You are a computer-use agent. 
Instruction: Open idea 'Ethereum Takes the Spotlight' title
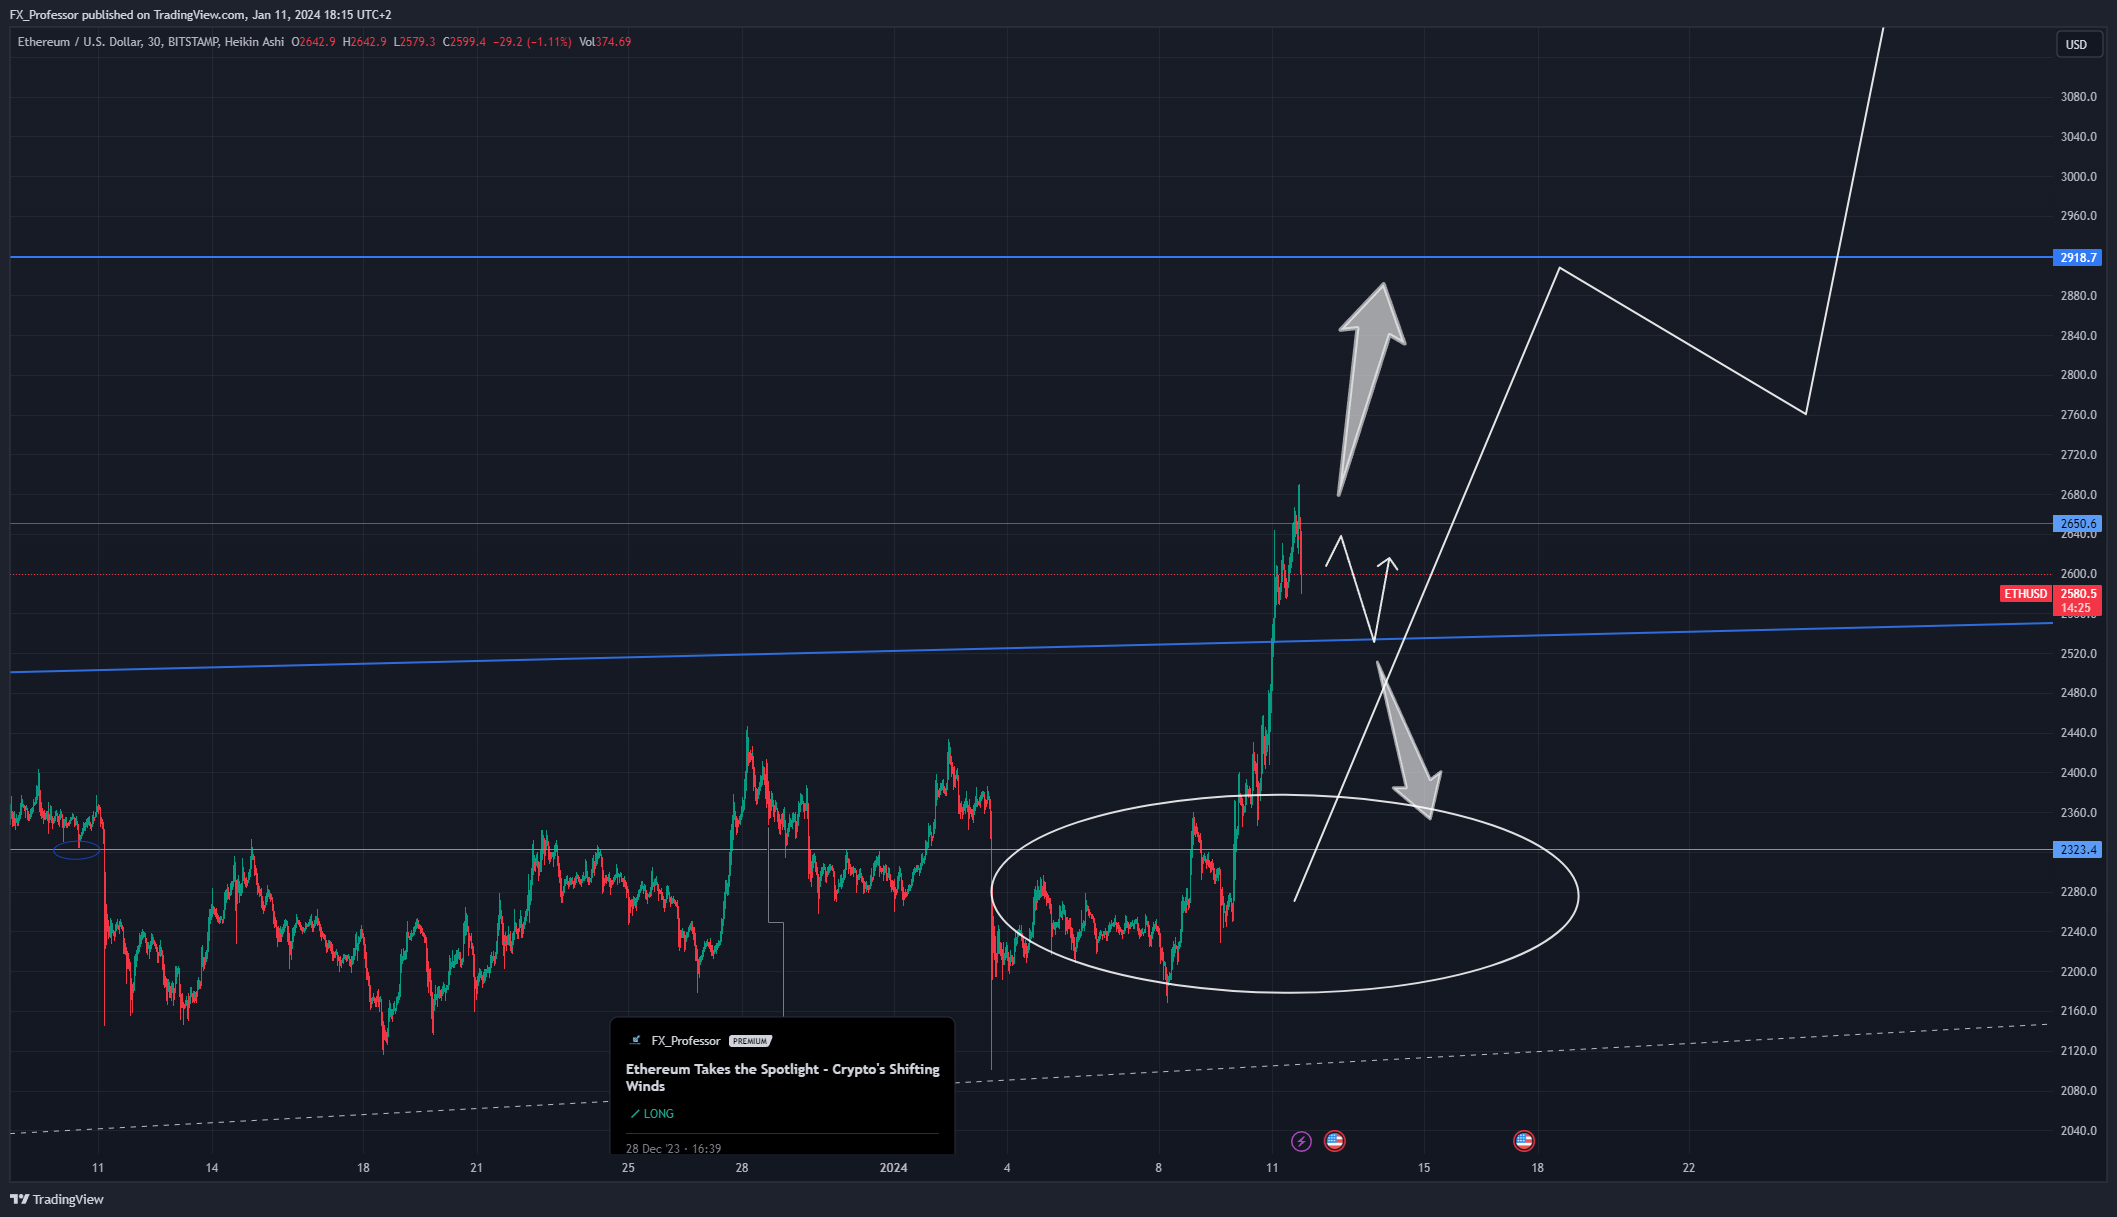[x=783, y=1077]
